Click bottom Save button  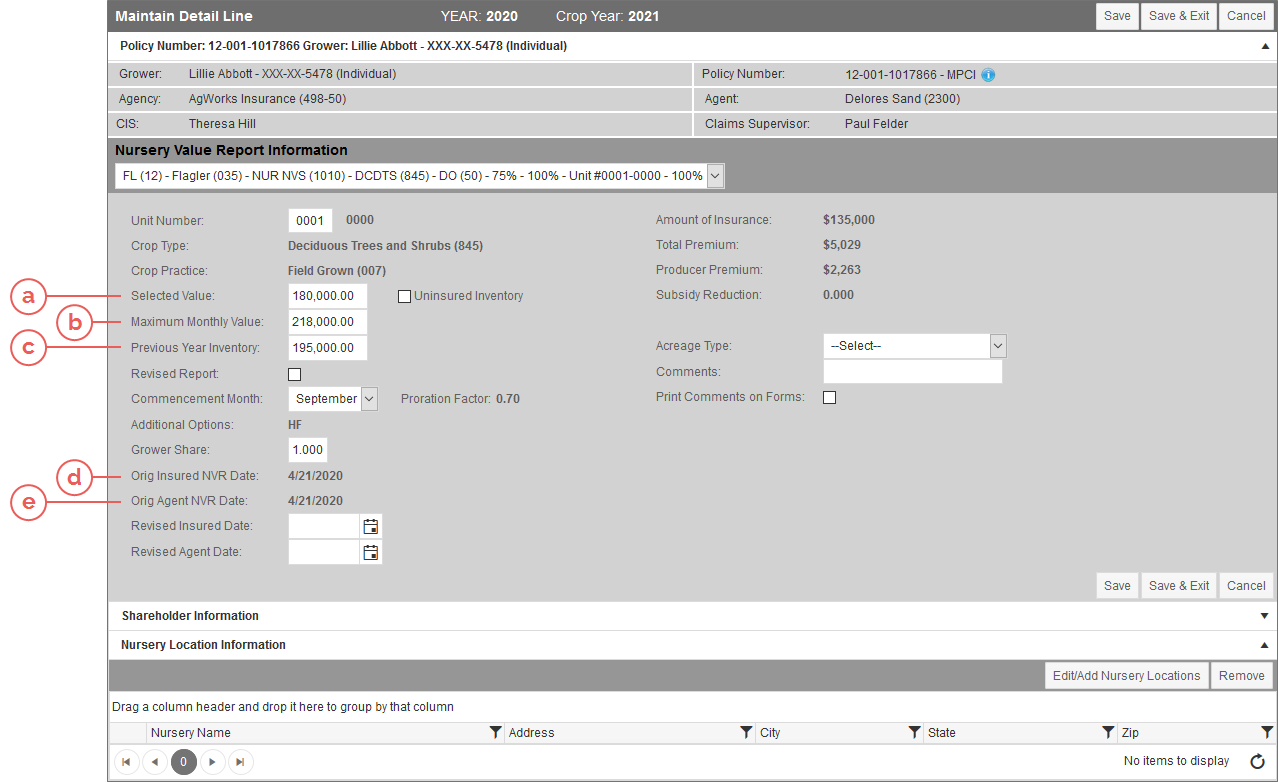(1117, 586)
